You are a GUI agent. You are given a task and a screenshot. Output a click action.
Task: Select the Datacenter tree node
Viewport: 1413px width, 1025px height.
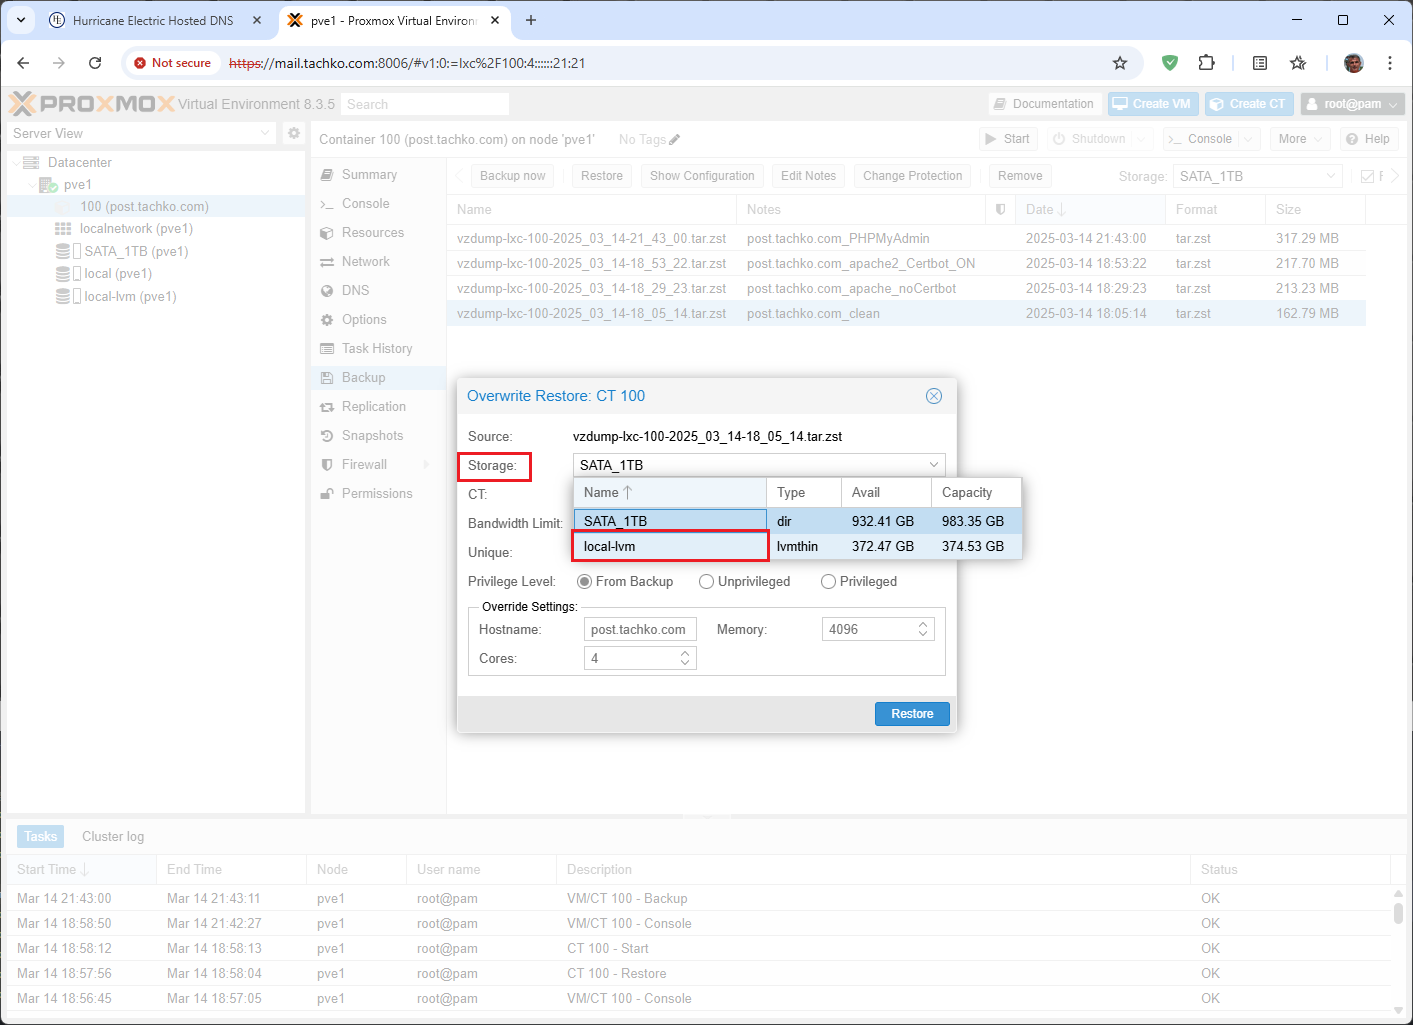click(x=80, y=163)
